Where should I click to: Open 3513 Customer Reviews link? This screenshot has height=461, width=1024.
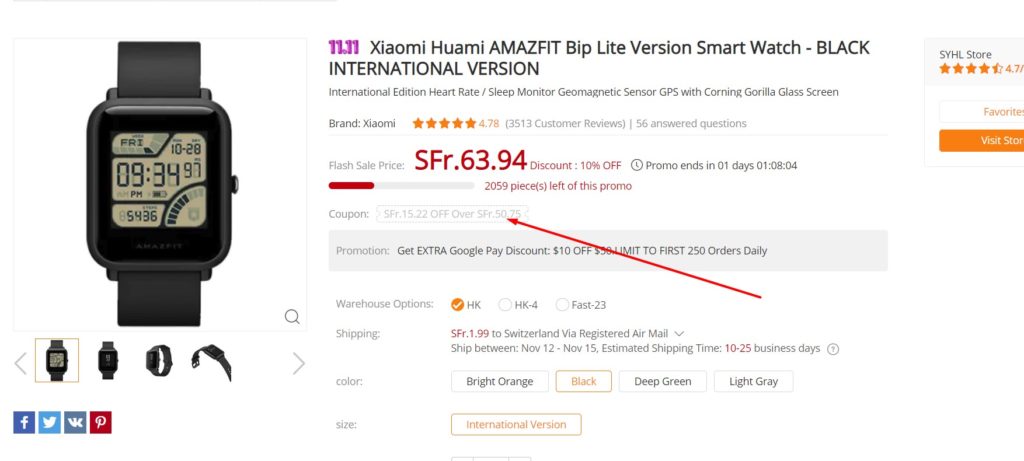coord(566,123)
